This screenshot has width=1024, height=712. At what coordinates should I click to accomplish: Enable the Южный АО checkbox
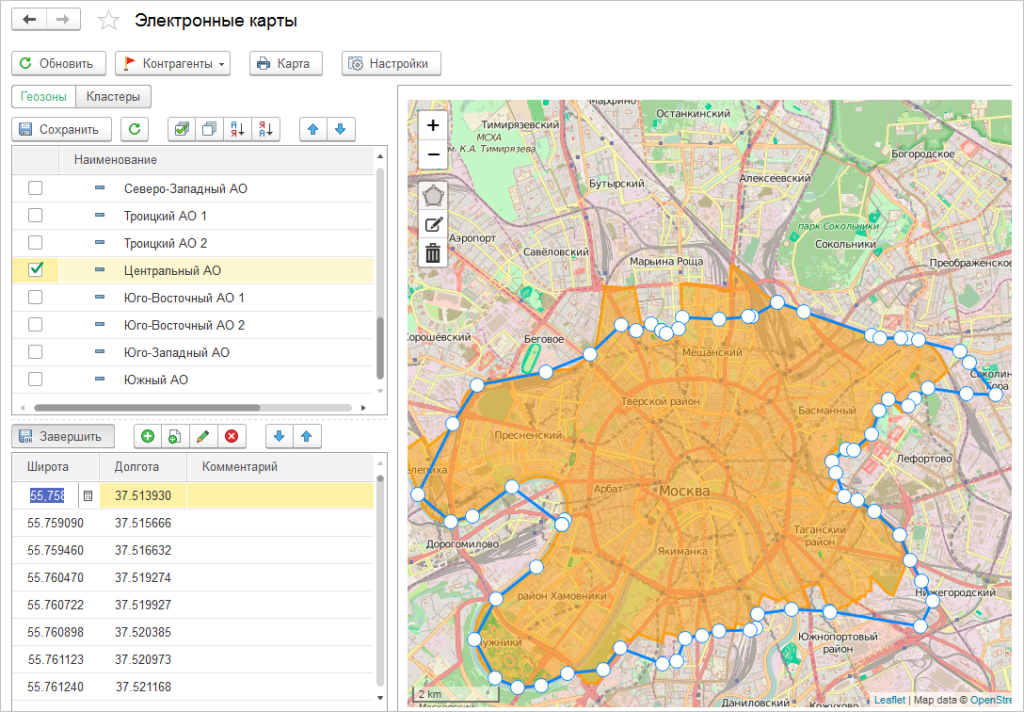36,380
